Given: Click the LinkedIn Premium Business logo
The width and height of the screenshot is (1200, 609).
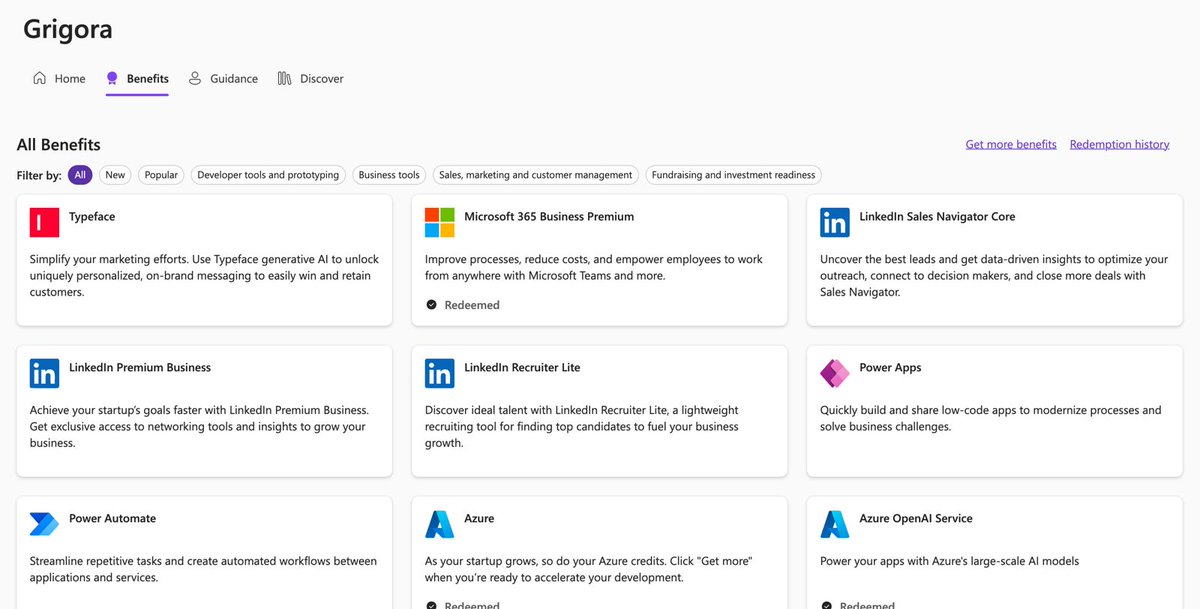Looking at the screenshot, I should pos(44,374).
